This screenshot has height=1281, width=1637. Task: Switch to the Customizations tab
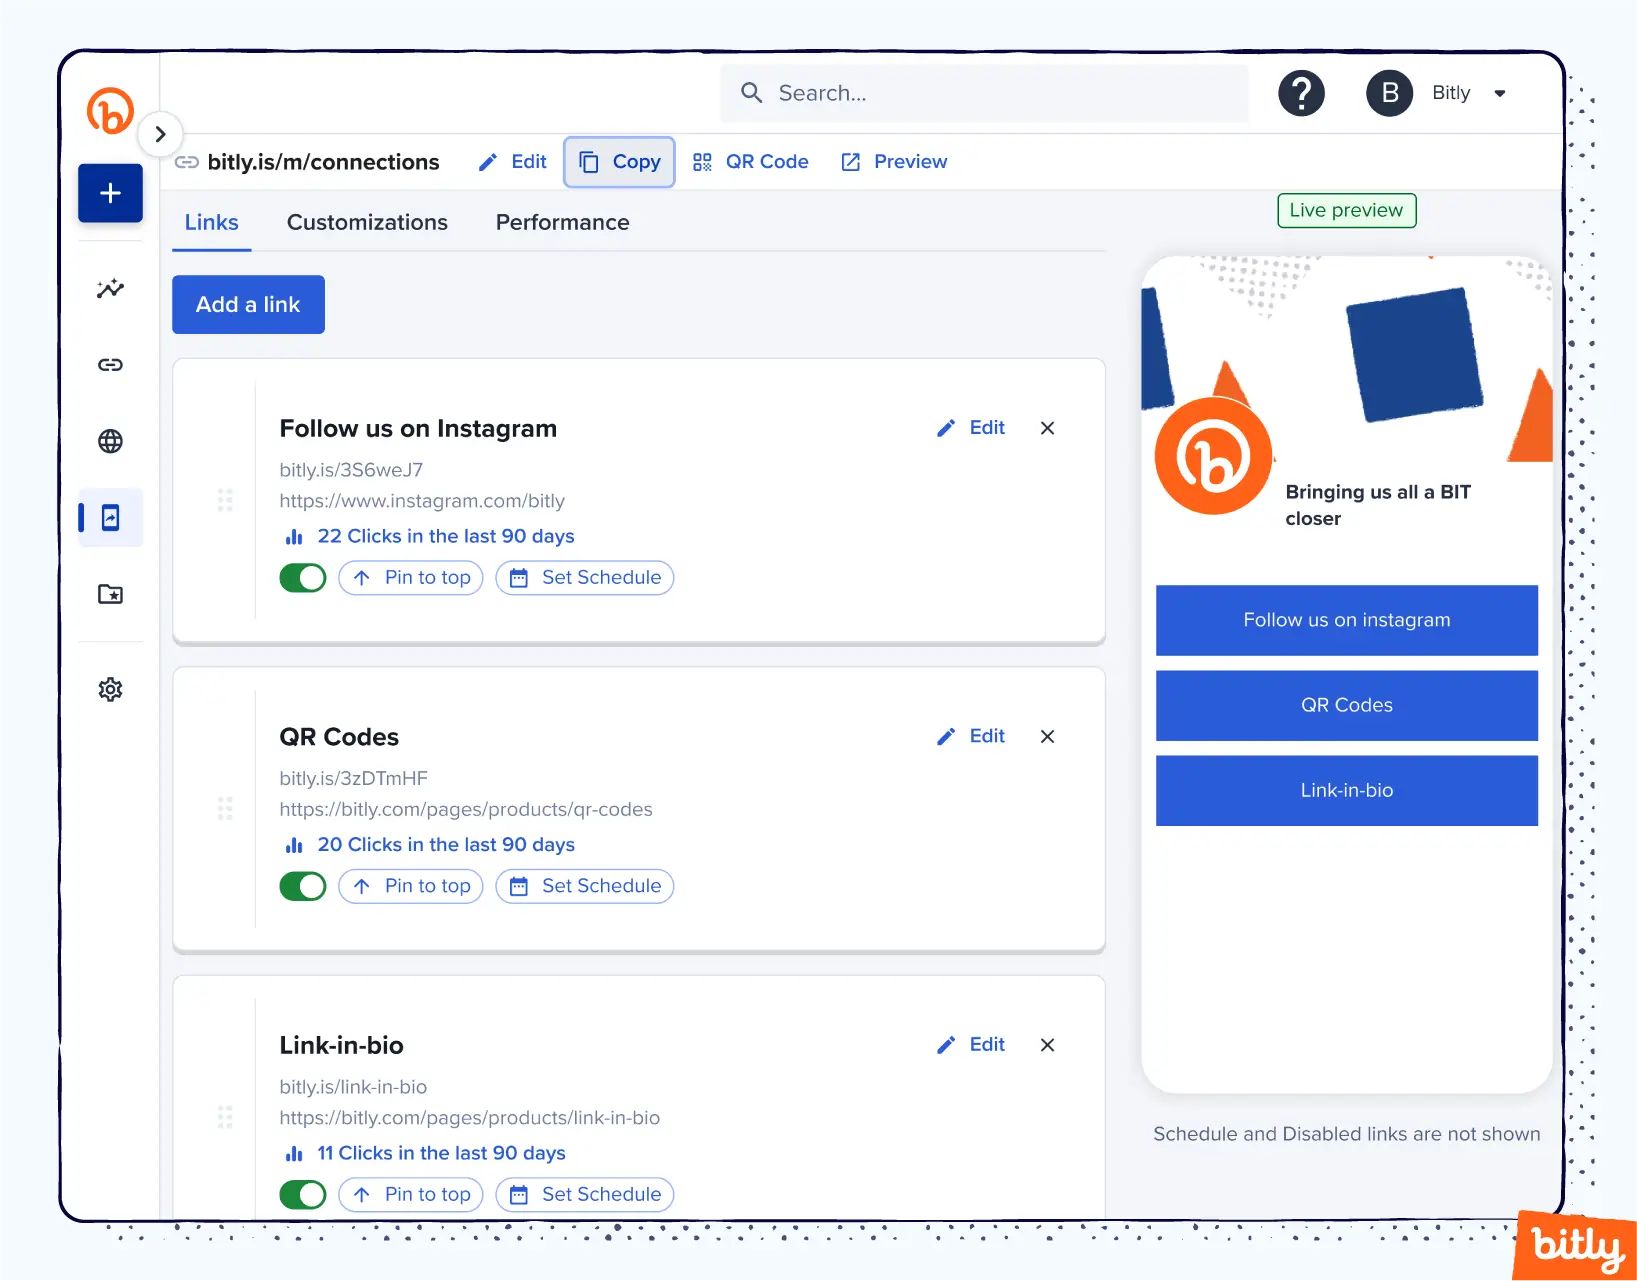tap(367, 222)
